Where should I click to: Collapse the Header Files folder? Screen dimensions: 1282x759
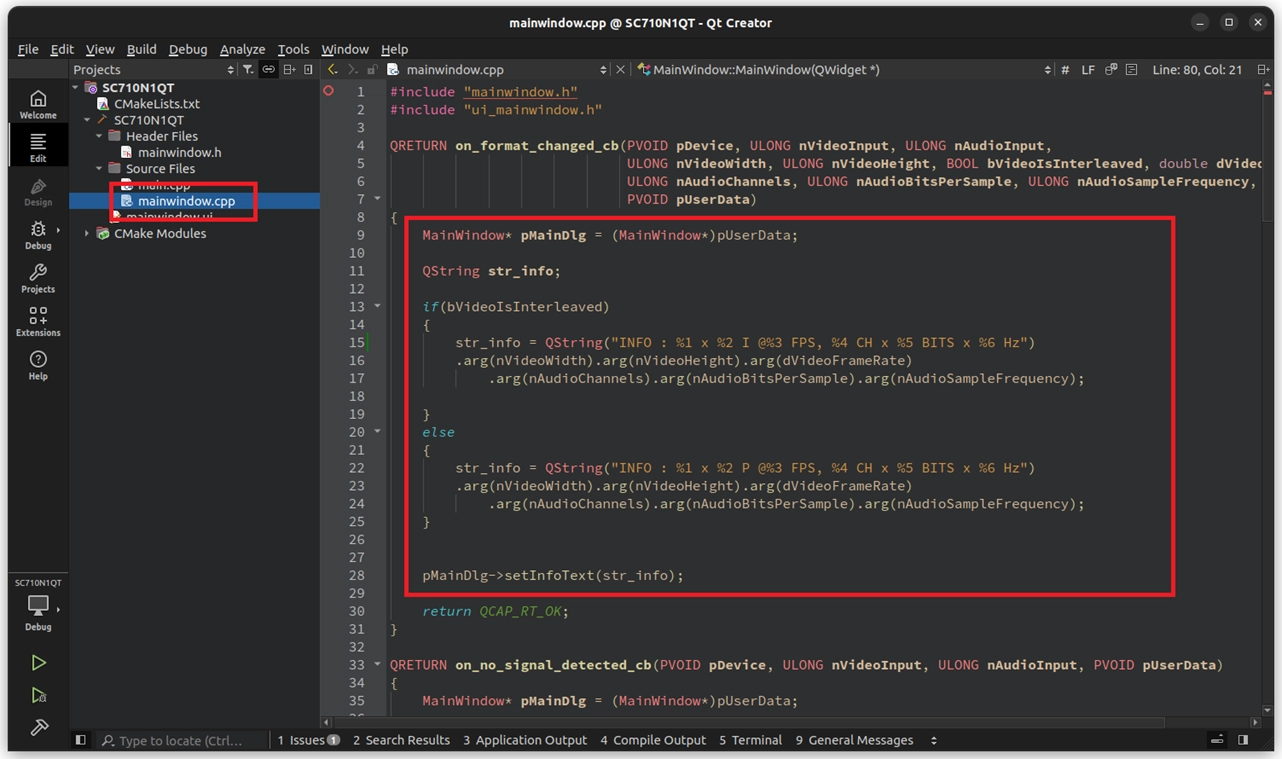point(99,136)
